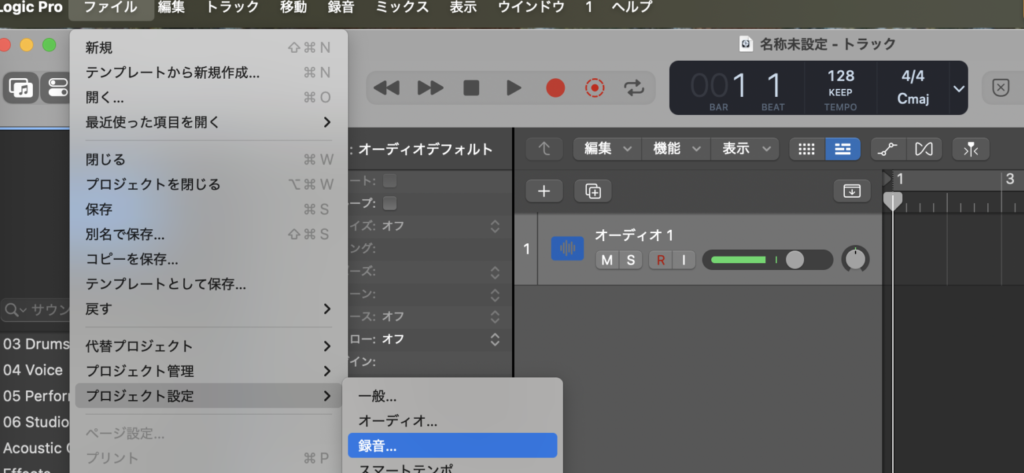The width and height of the screenshot is (1024, 473).
Task: Click the オーディオ 1 track waveform icon
Action: click(568, 248)
